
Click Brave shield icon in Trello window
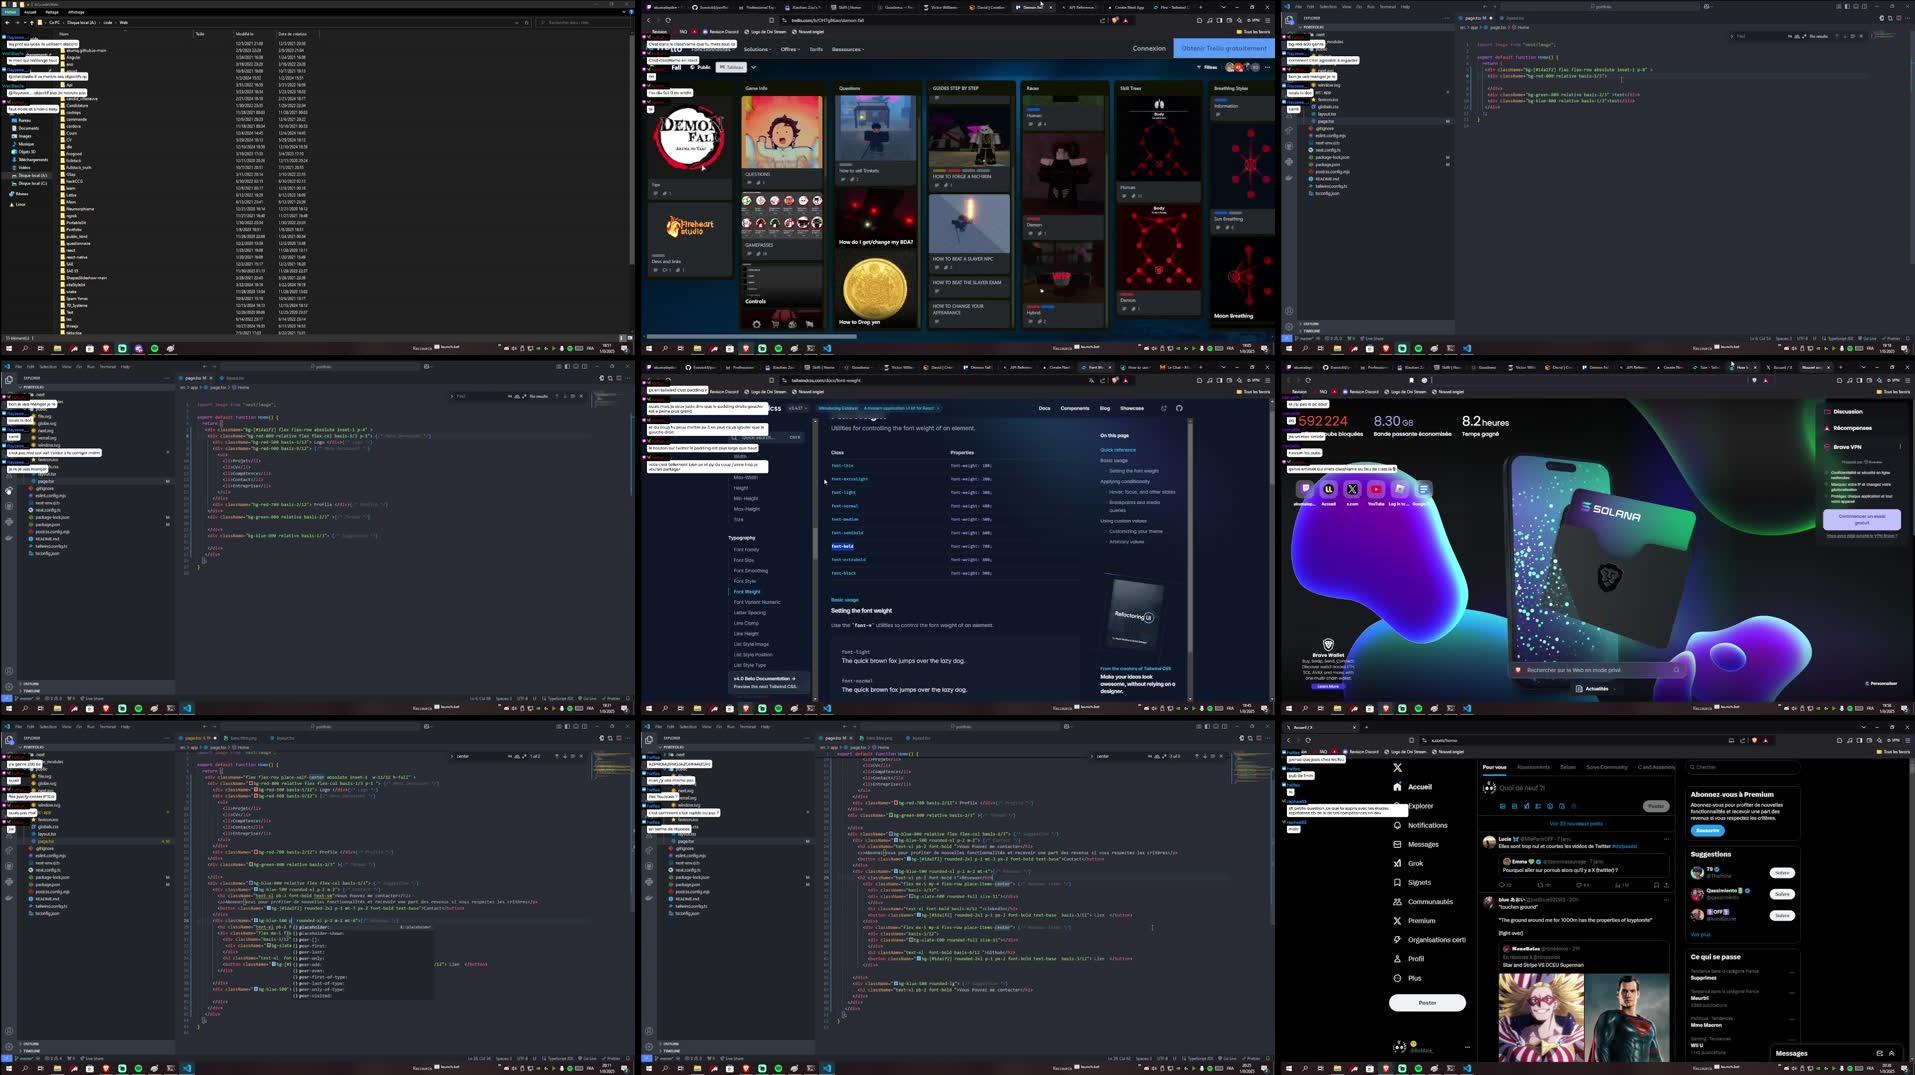[1115, 20]
